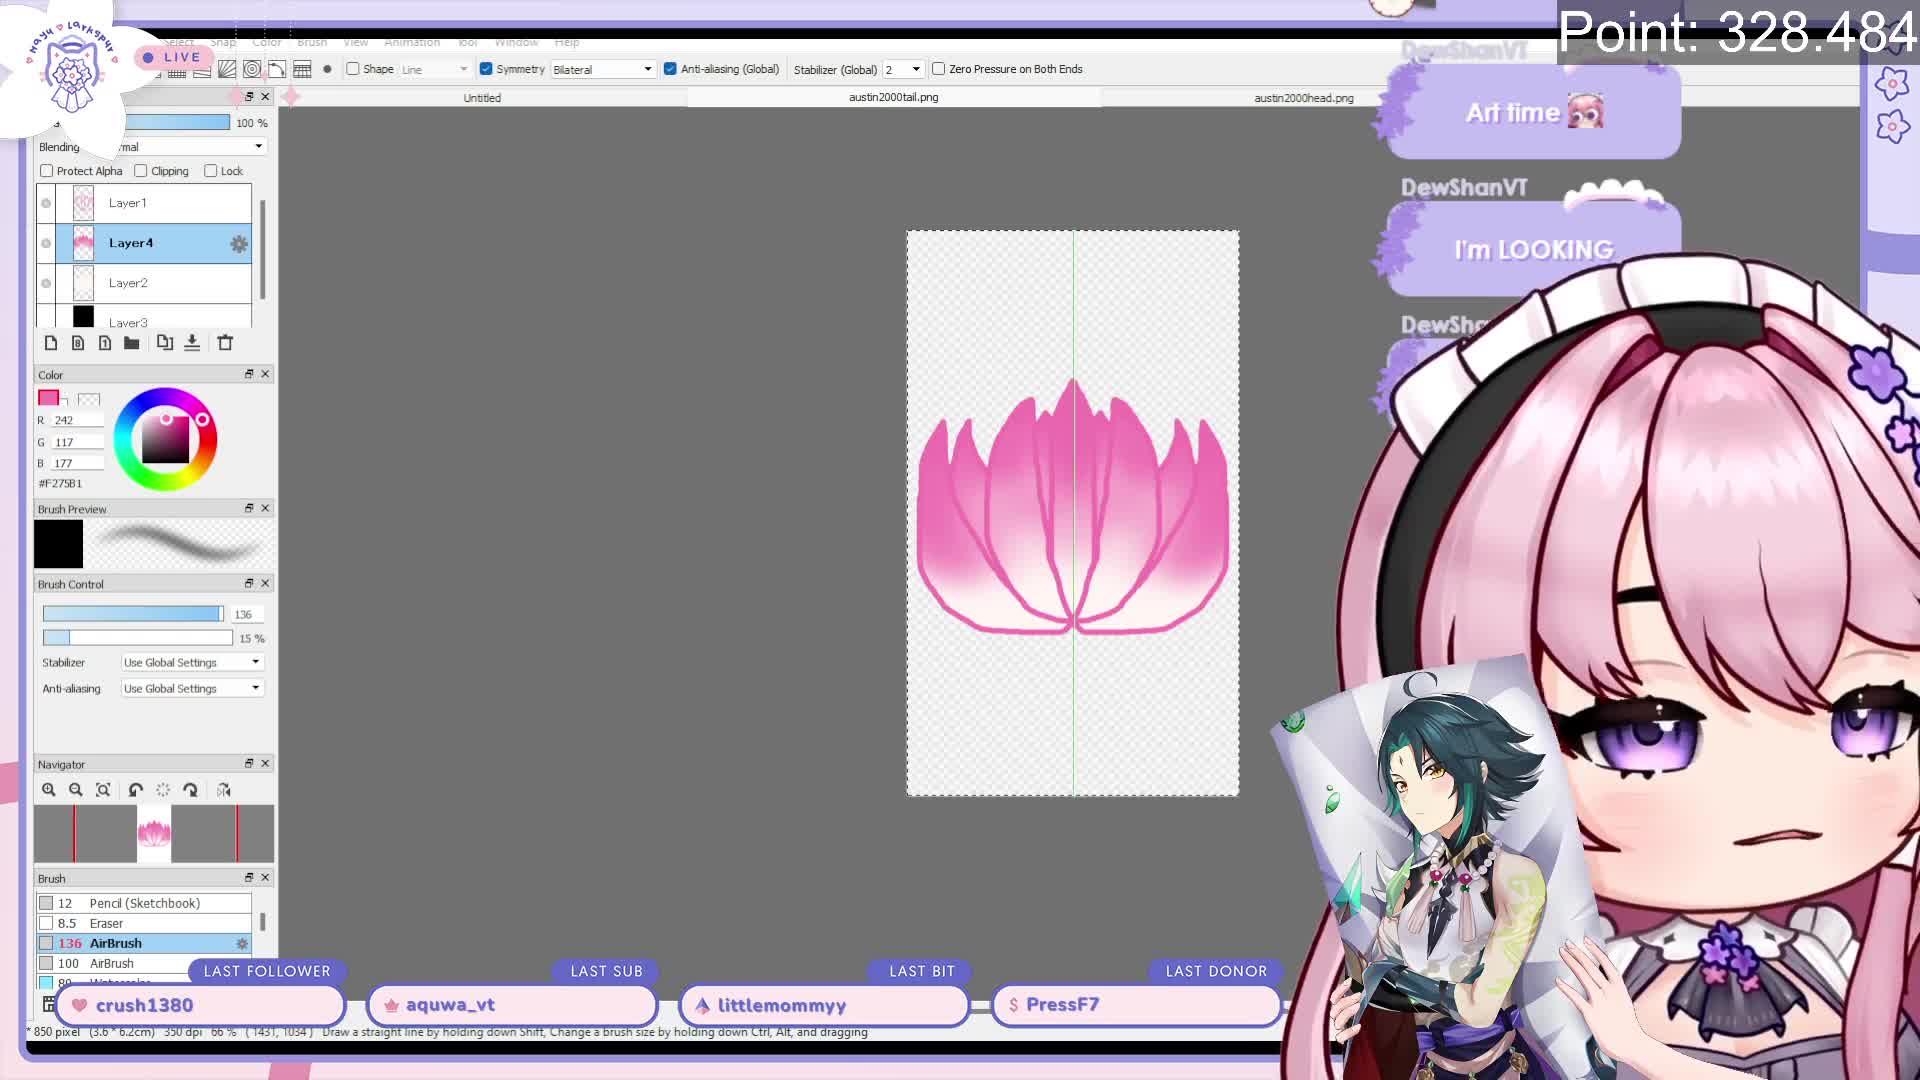Float the Brush Control panel
Image resolution: width=1920 pixels, height=1080 pixels.
coord(249,583)
